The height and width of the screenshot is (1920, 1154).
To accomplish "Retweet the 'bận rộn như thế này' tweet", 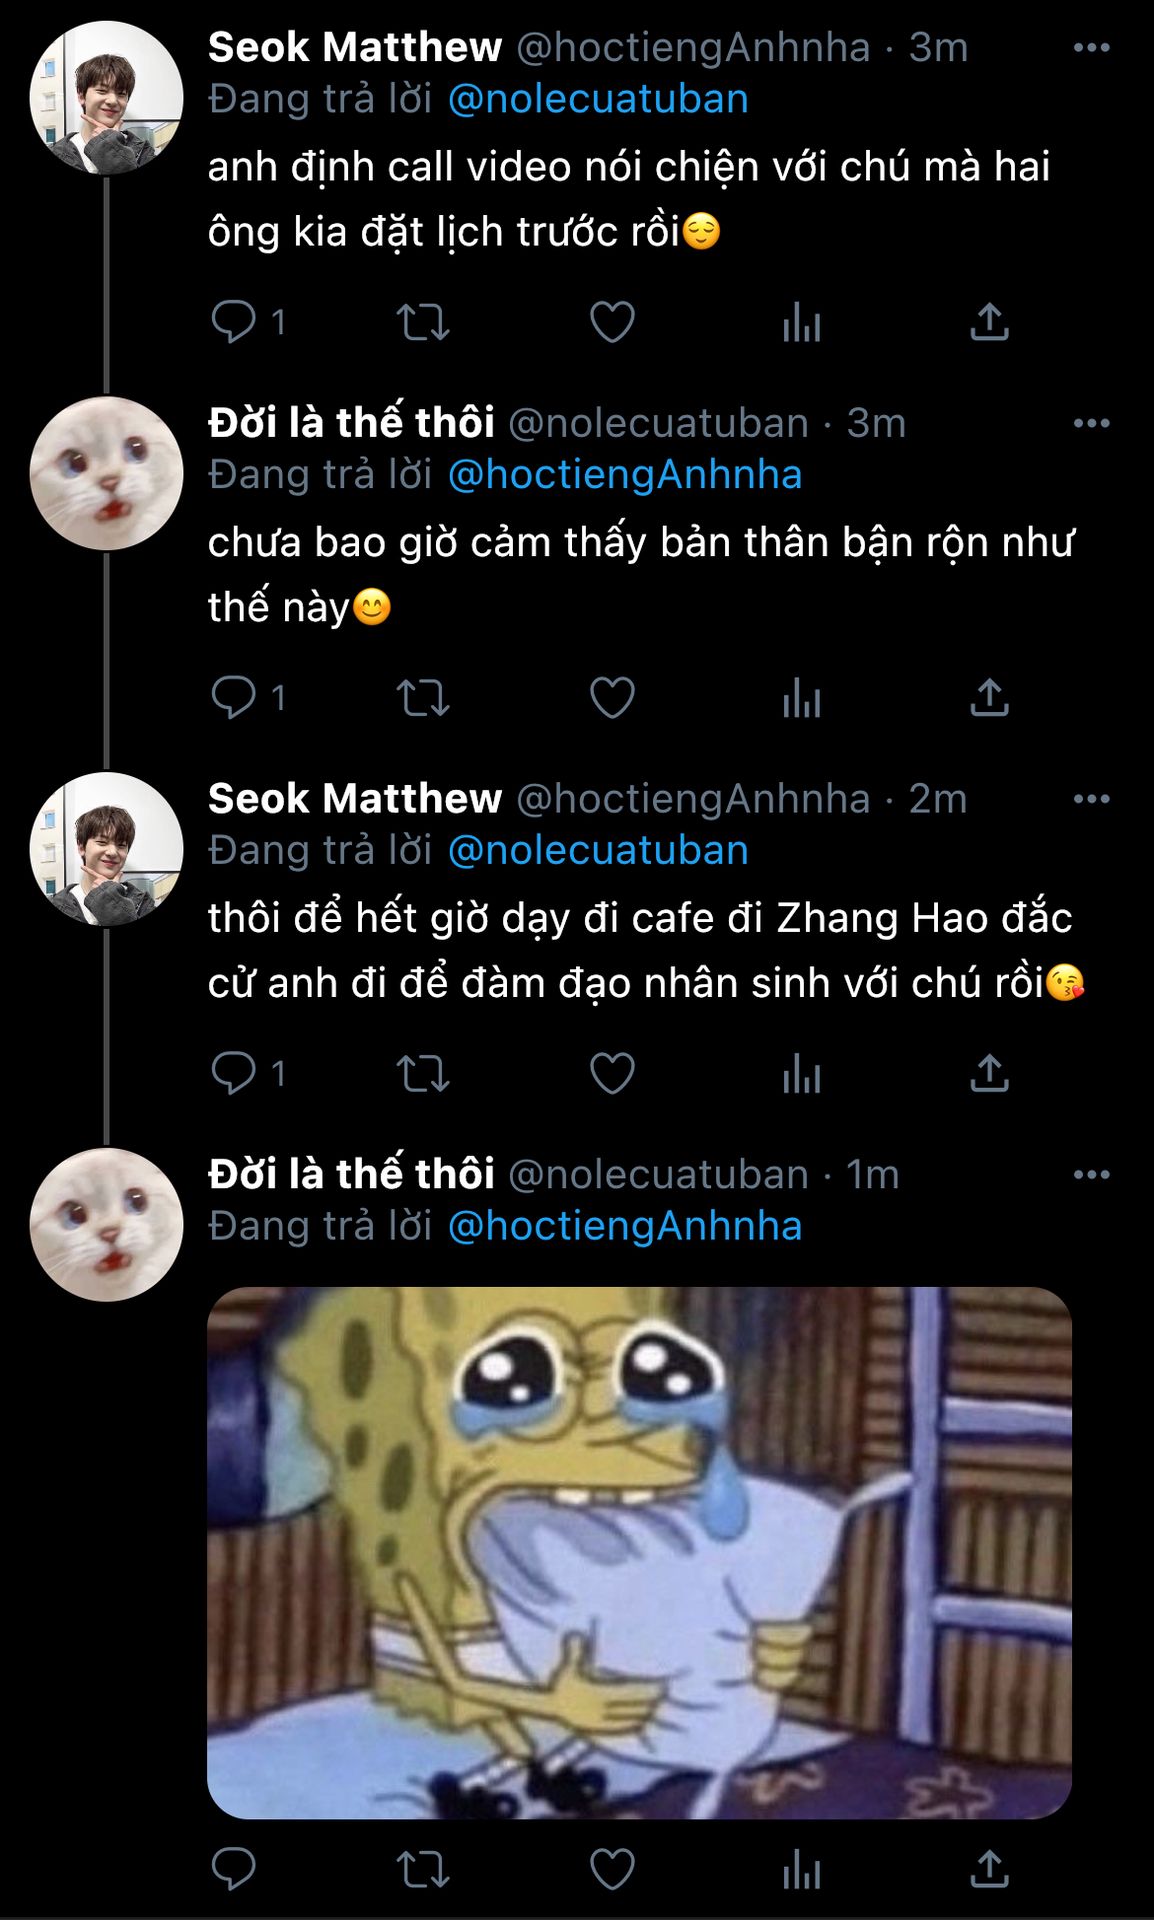I will pos(423,698).
